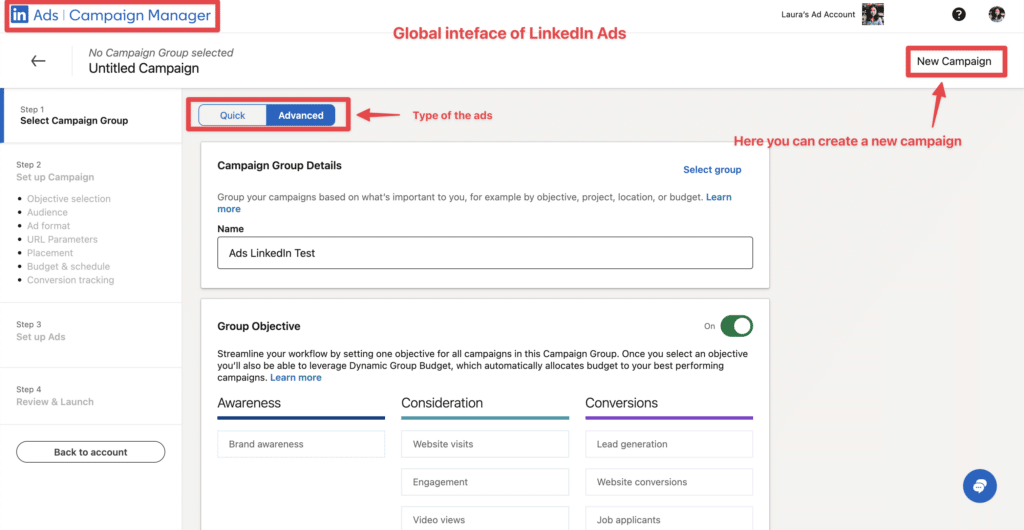Select the Website visits objective
The image size is (1024, 530).
point(485,444)
